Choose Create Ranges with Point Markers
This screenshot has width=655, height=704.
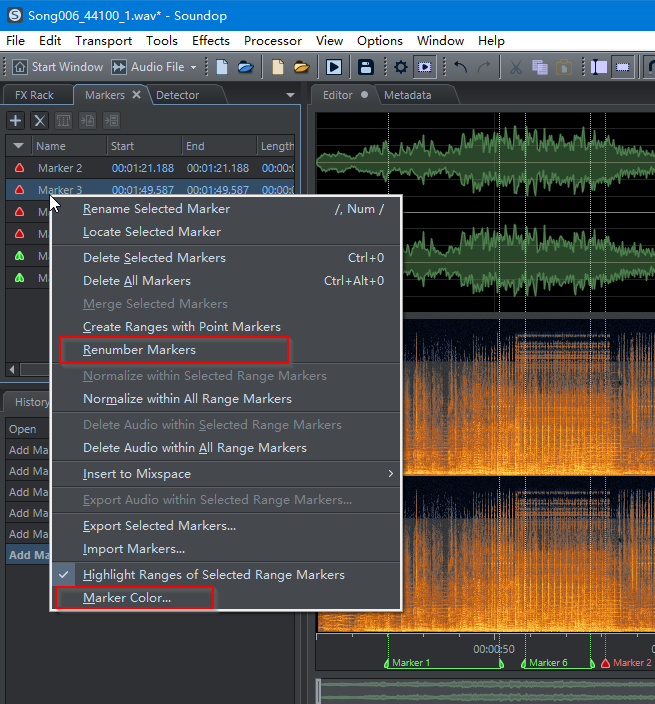click(x=226, y=327)
